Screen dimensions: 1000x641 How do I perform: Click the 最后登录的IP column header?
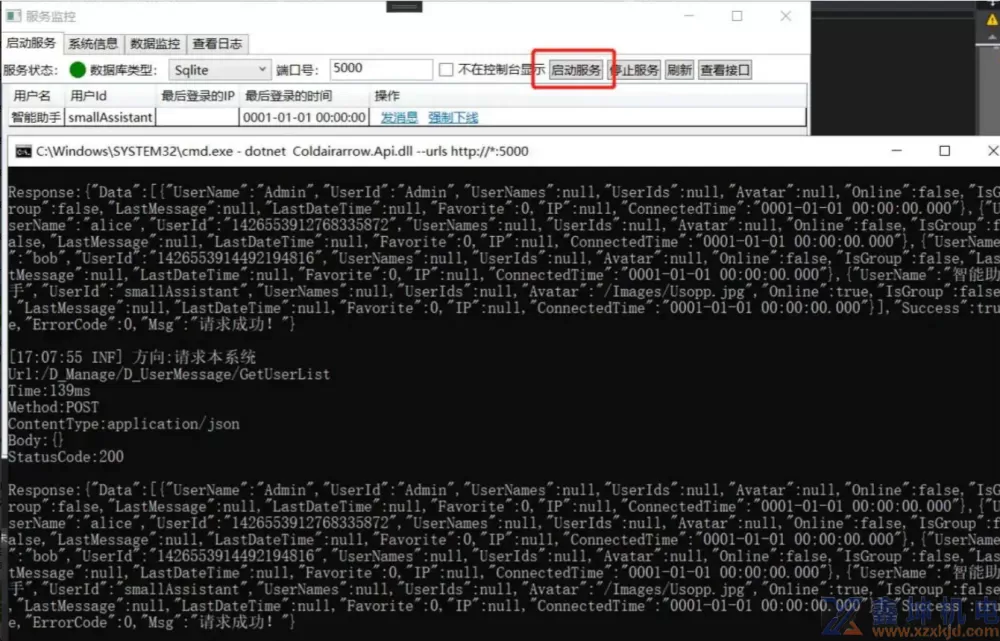(198, 96)
